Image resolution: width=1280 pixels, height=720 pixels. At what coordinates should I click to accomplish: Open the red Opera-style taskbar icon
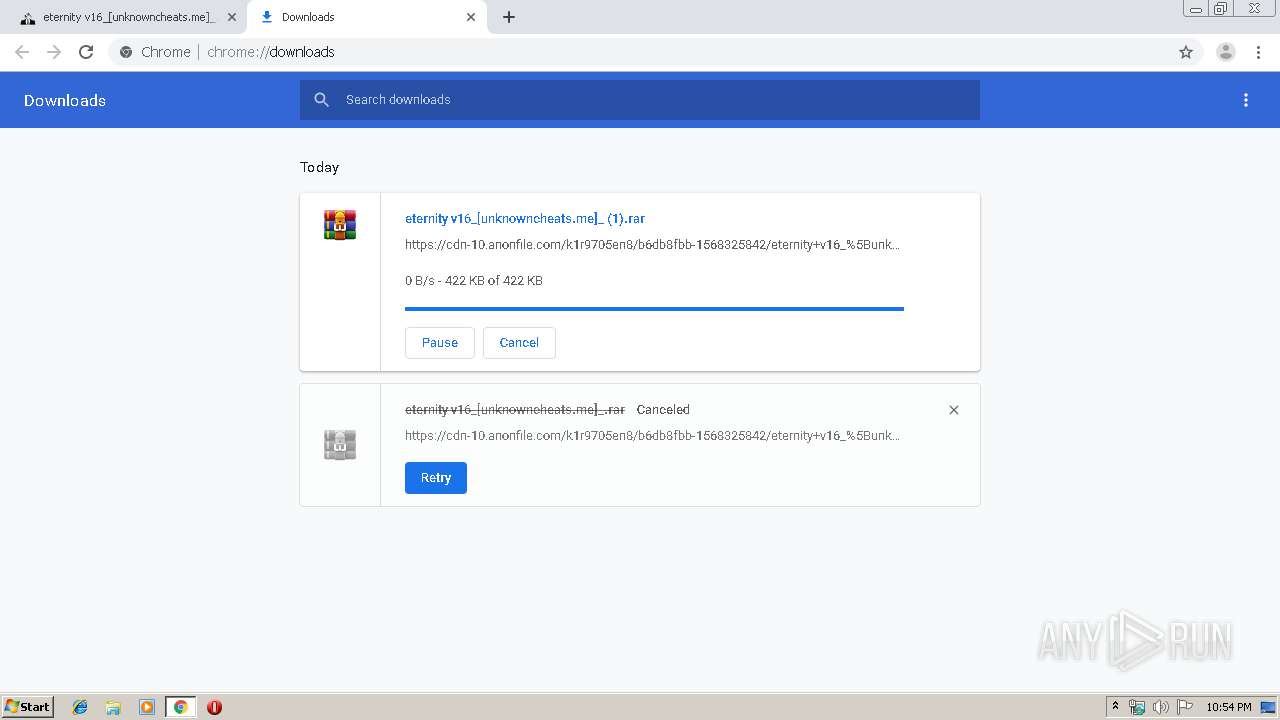click(x=214, y=707)
